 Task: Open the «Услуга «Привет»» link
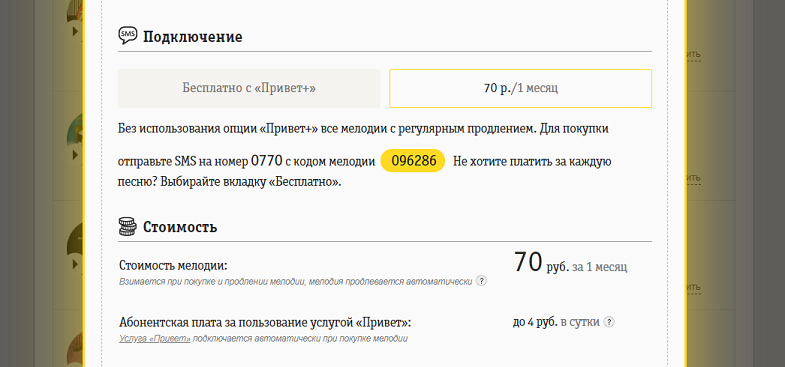pyautogui.click(x=155, y=338)
